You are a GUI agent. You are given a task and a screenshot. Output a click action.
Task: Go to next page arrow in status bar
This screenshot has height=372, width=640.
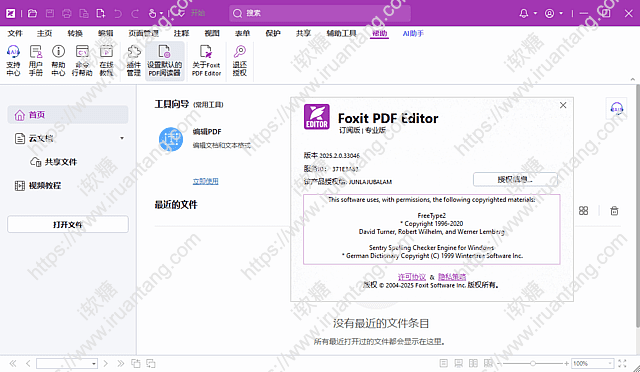pos(105,363)
